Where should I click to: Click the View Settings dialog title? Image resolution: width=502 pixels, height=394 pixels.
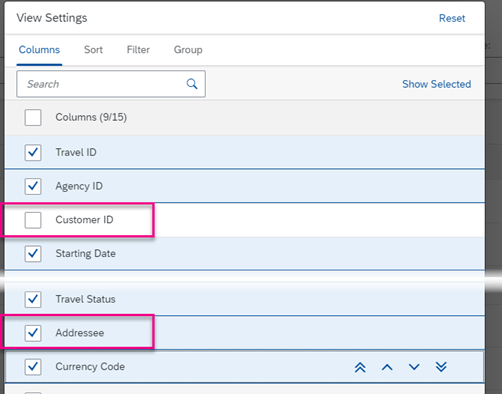[x=52, y=18]
